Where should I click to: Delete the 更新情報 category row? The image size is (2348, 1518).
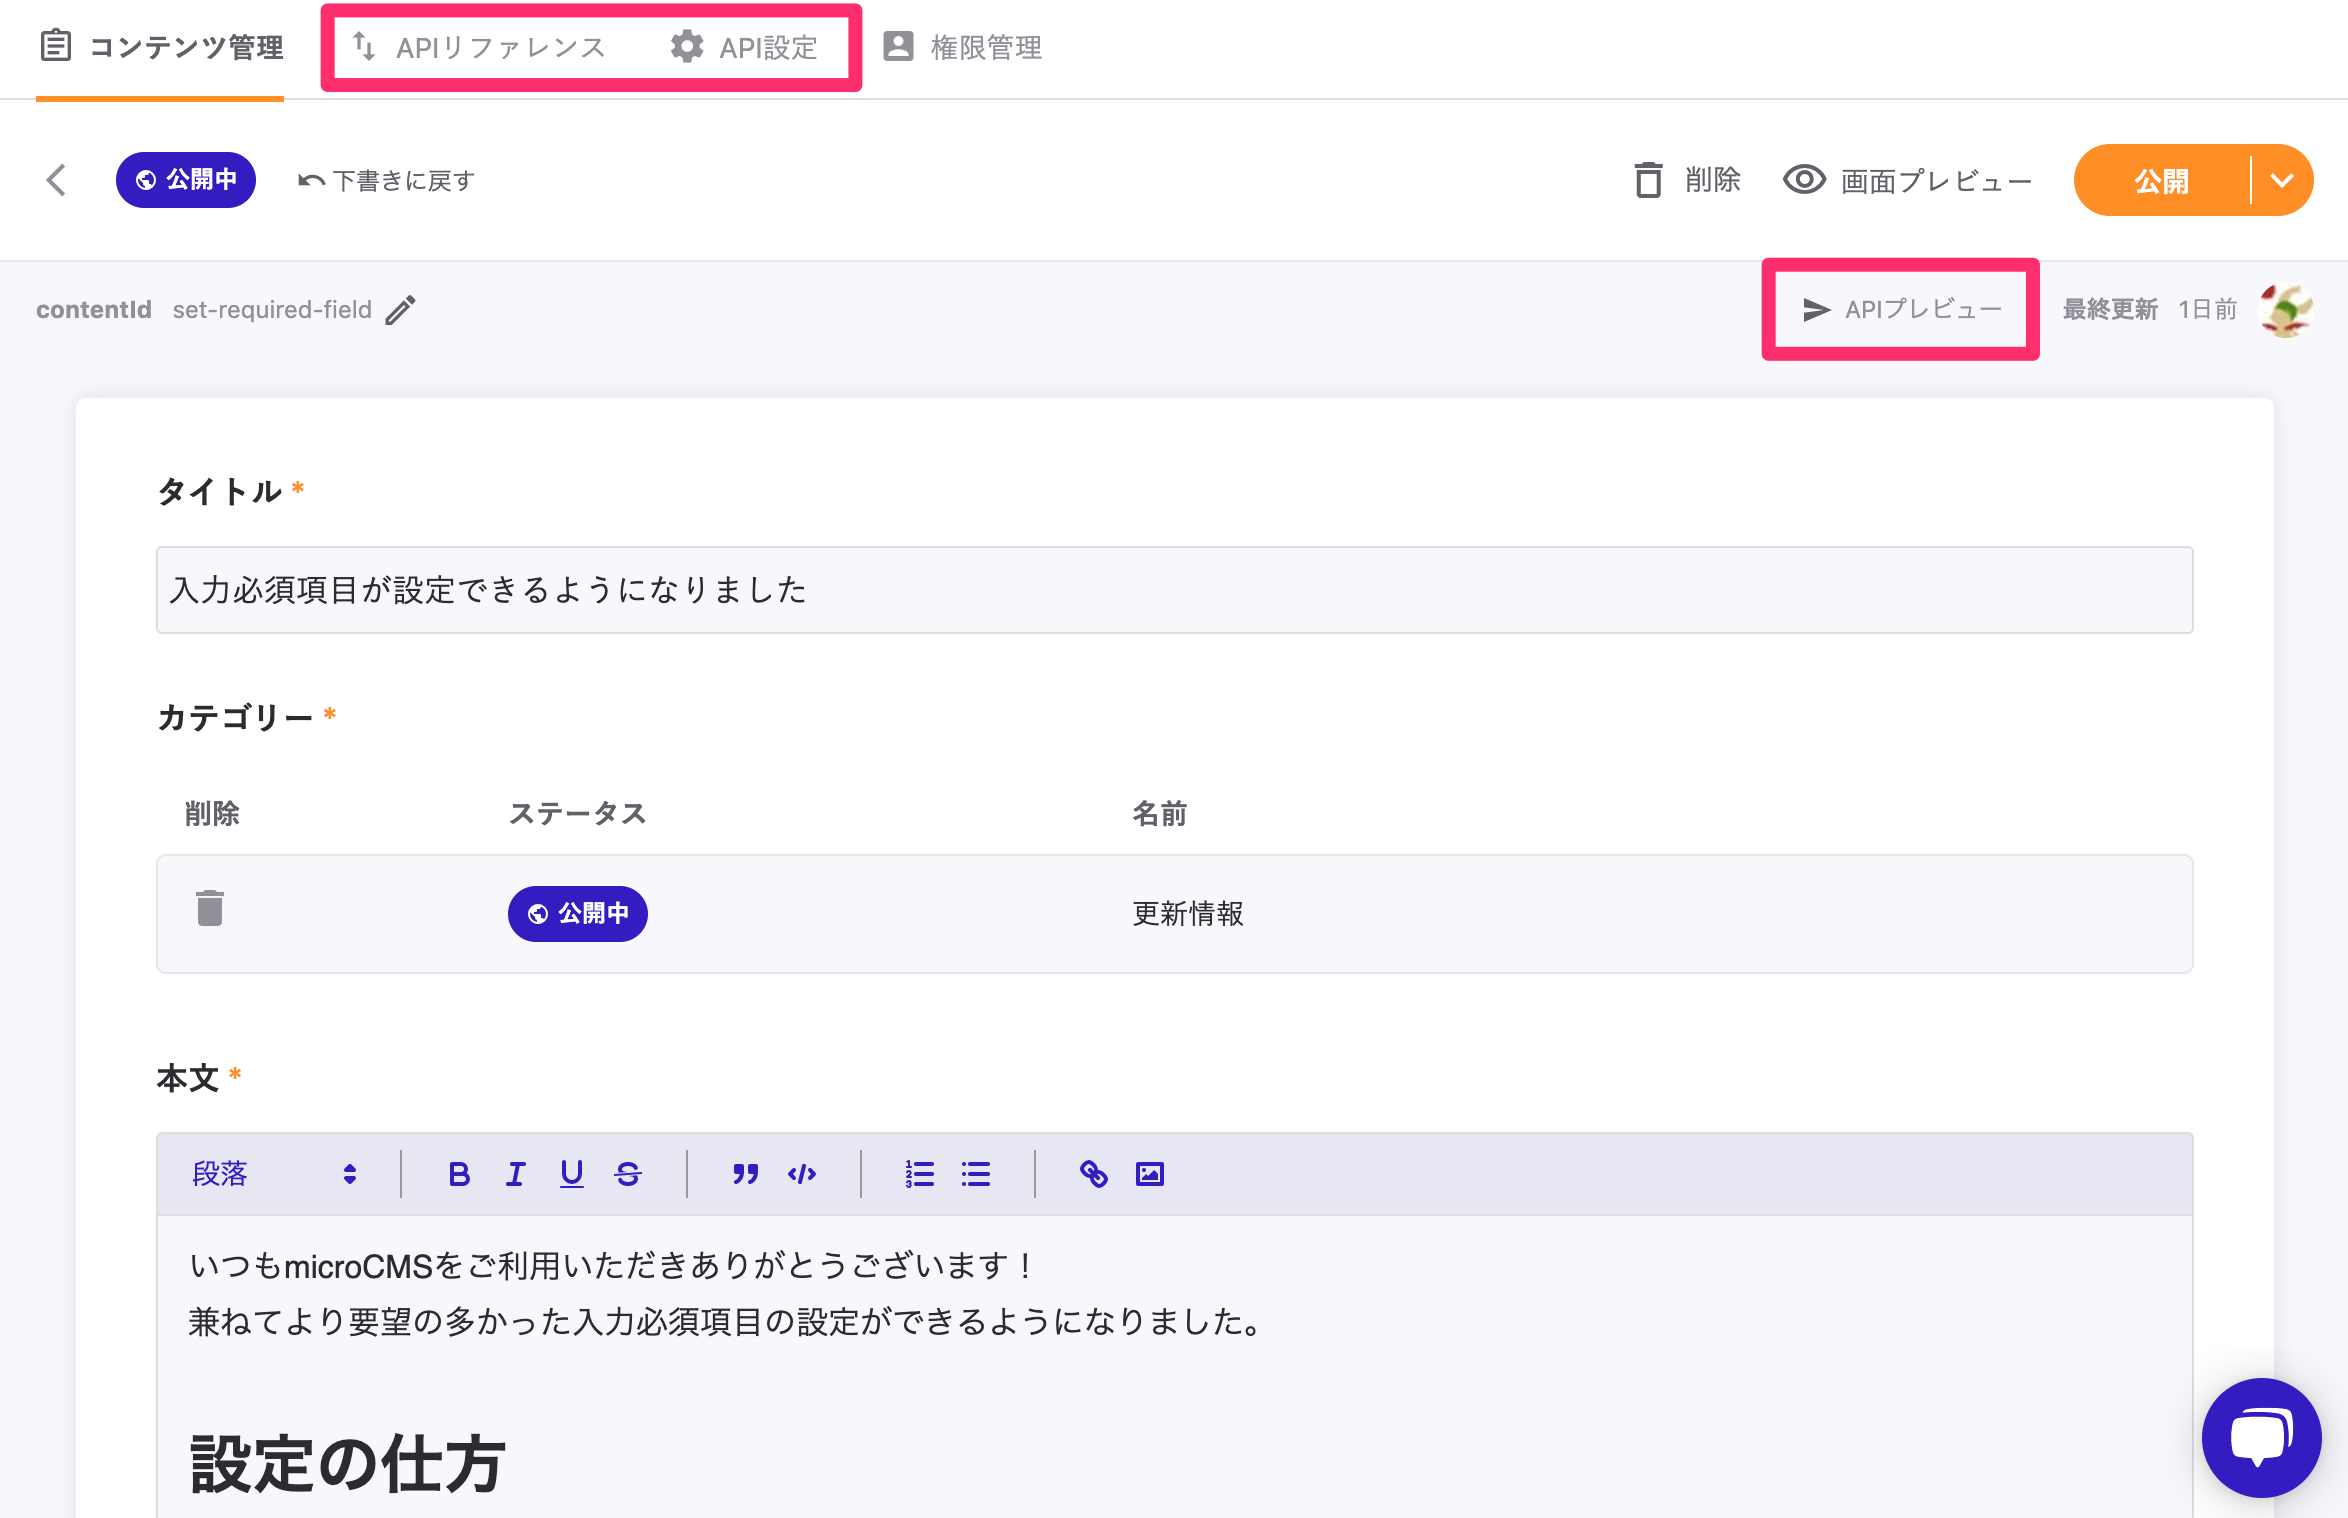pyautogui.click(x=210, y=909)
